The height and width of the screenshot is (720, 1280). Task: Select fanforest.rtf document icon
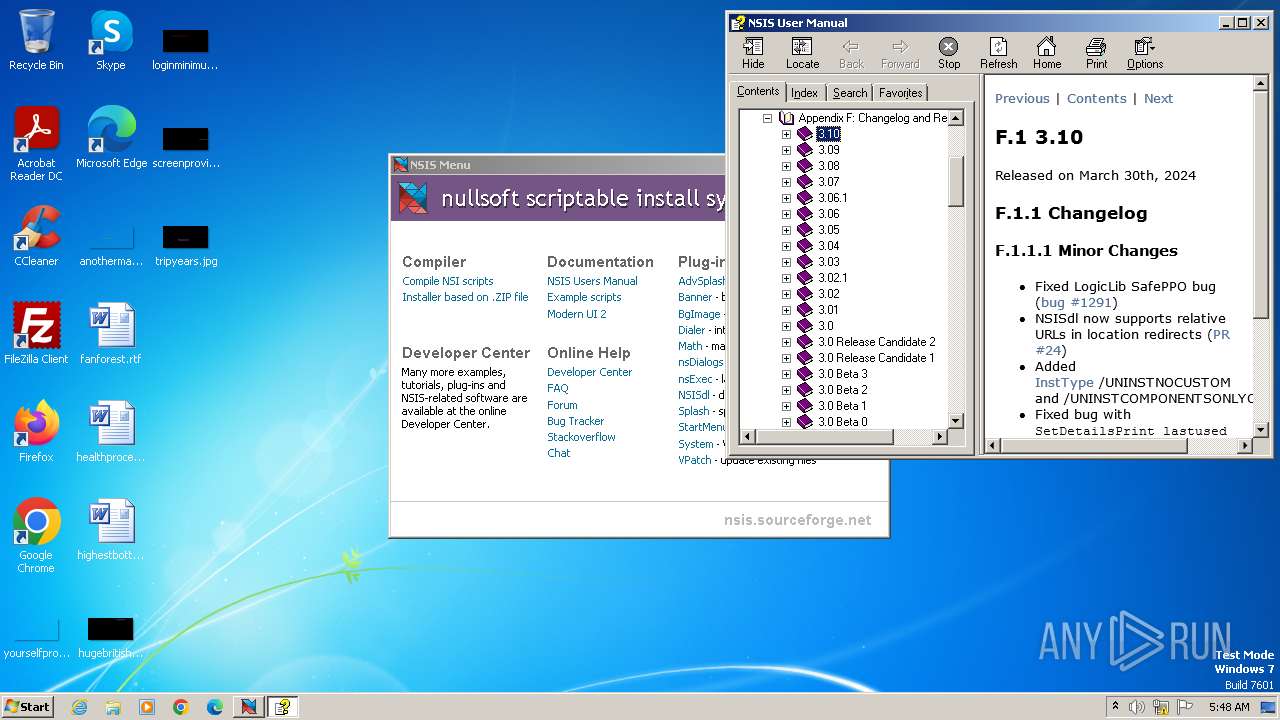[x=111, y=334]
